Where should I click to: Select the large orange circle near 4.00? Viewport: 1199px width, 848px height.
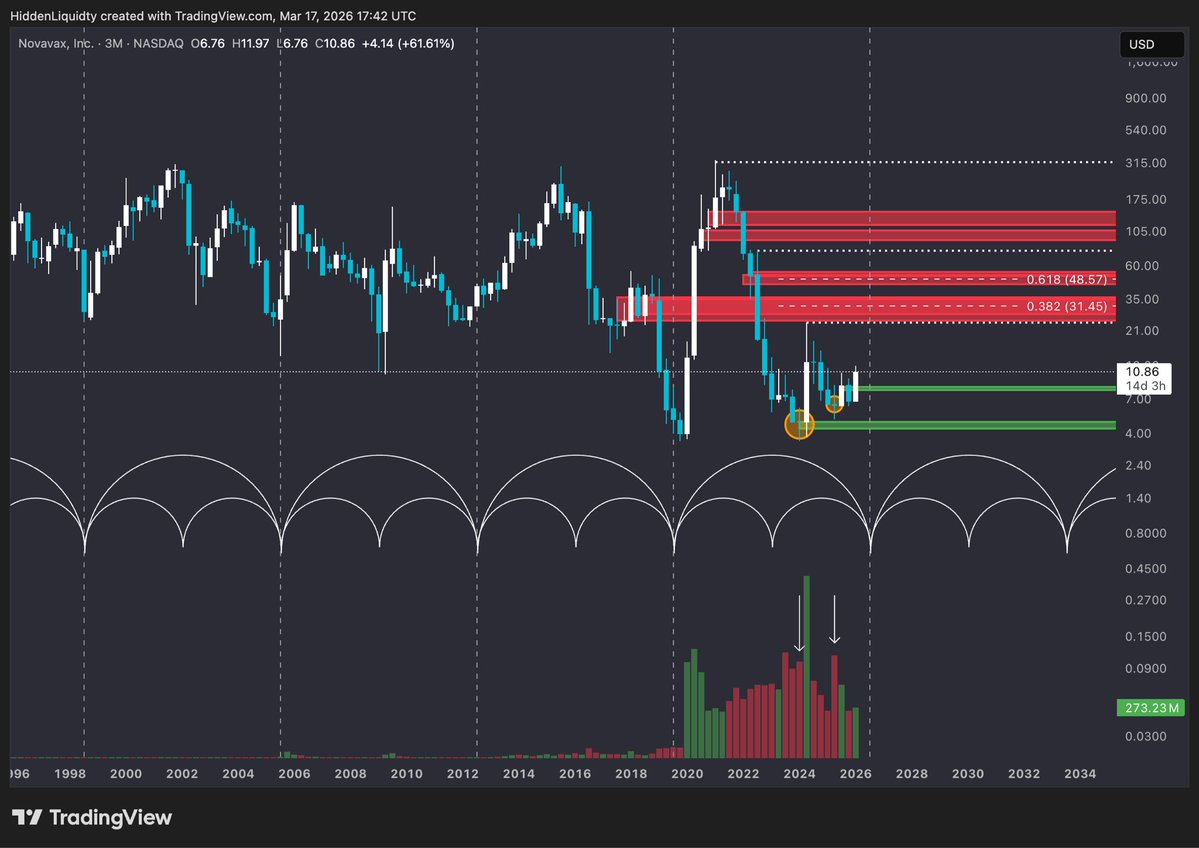pyautogui.click(x=799, y=424)
